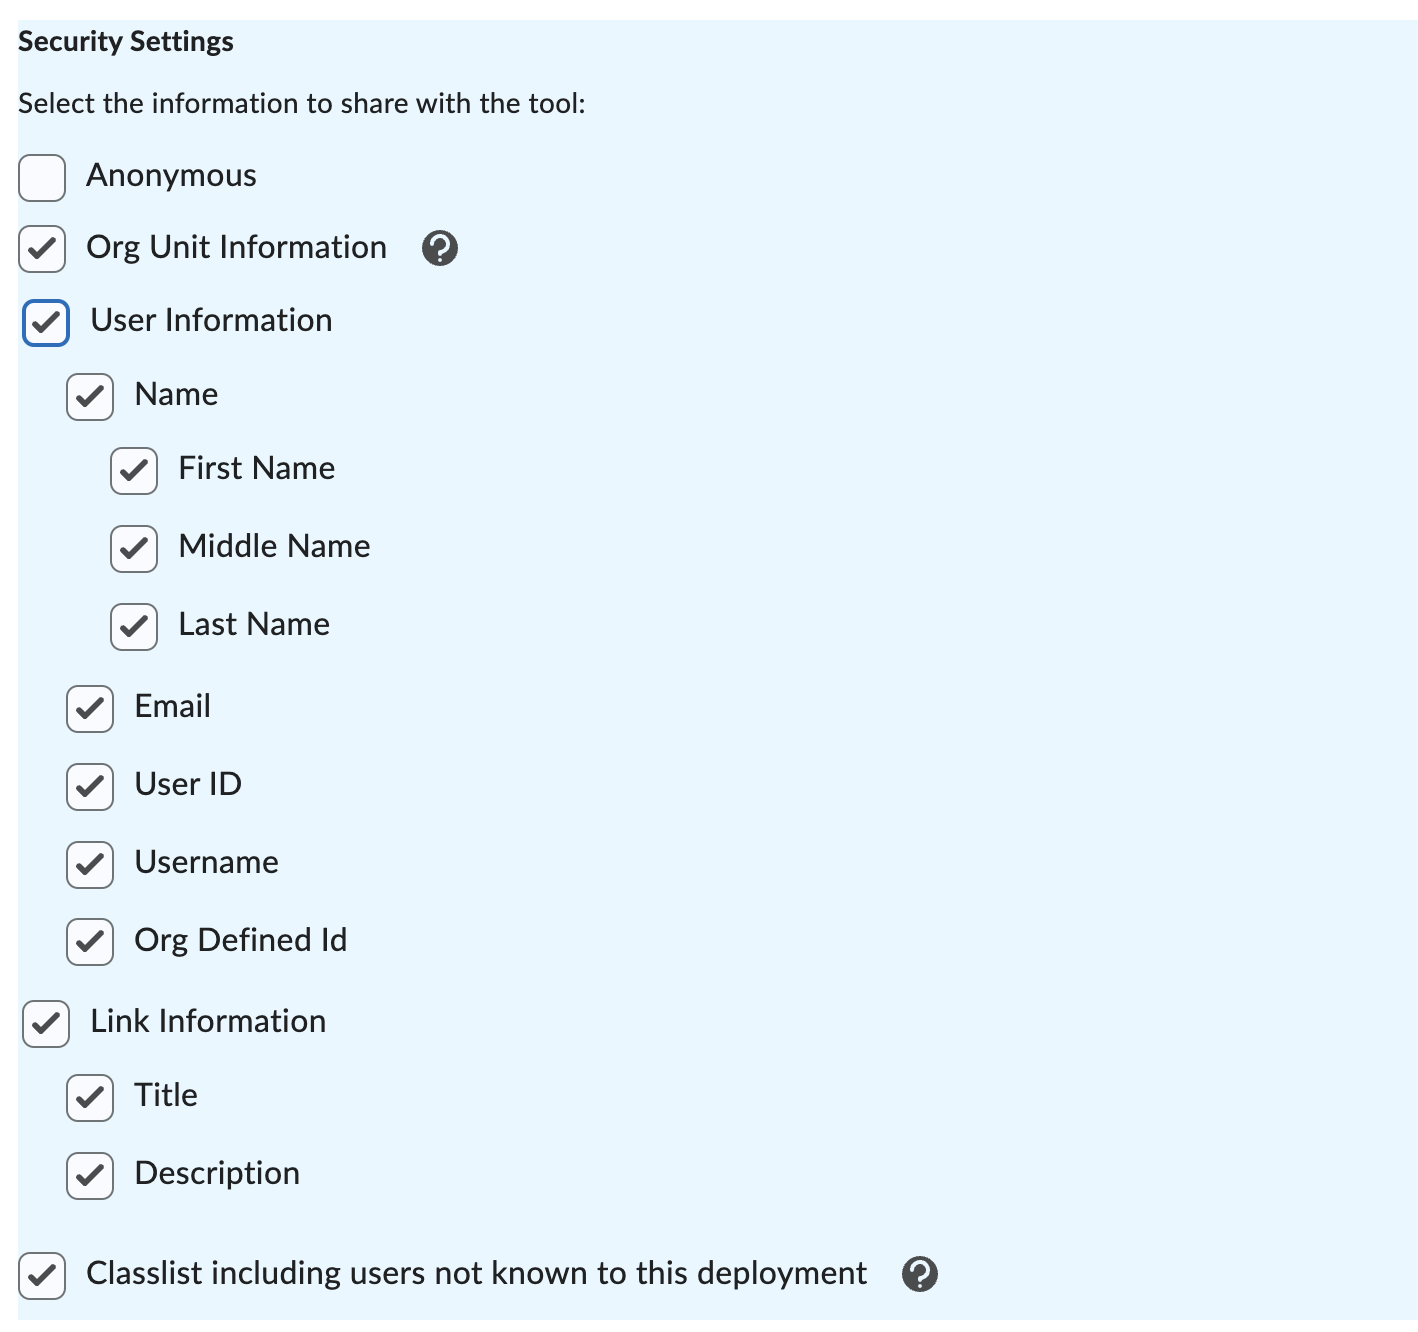Disable the Description checkbox

[90, 1176]
